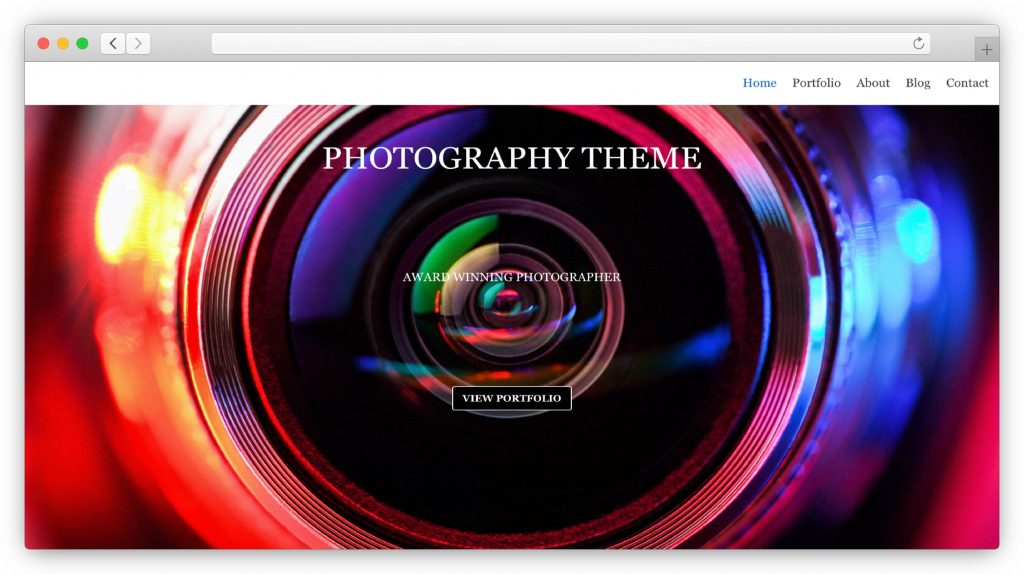The height and width of the screenshot is (574, 1024).
Task: Open the Blog nav link
Action: click(x=918, y=83)
